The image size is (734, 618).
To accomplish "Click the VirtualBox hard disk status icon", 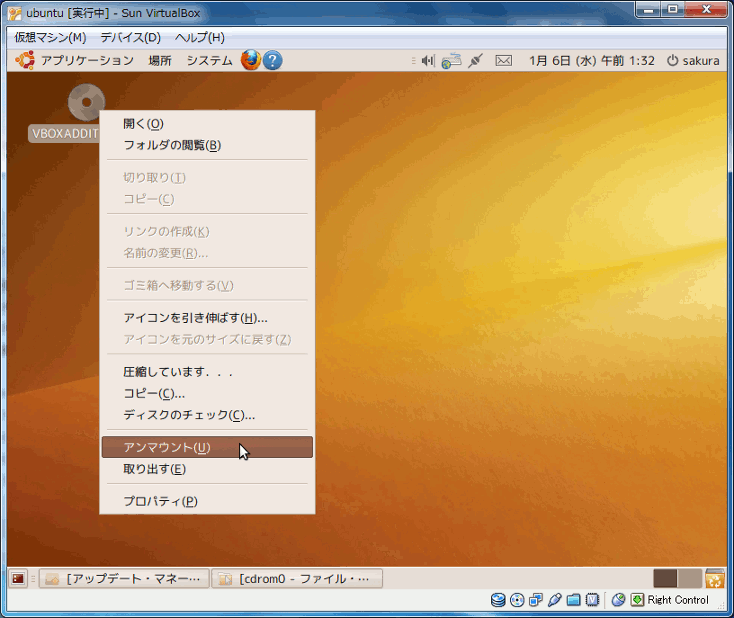I will 498,600.
